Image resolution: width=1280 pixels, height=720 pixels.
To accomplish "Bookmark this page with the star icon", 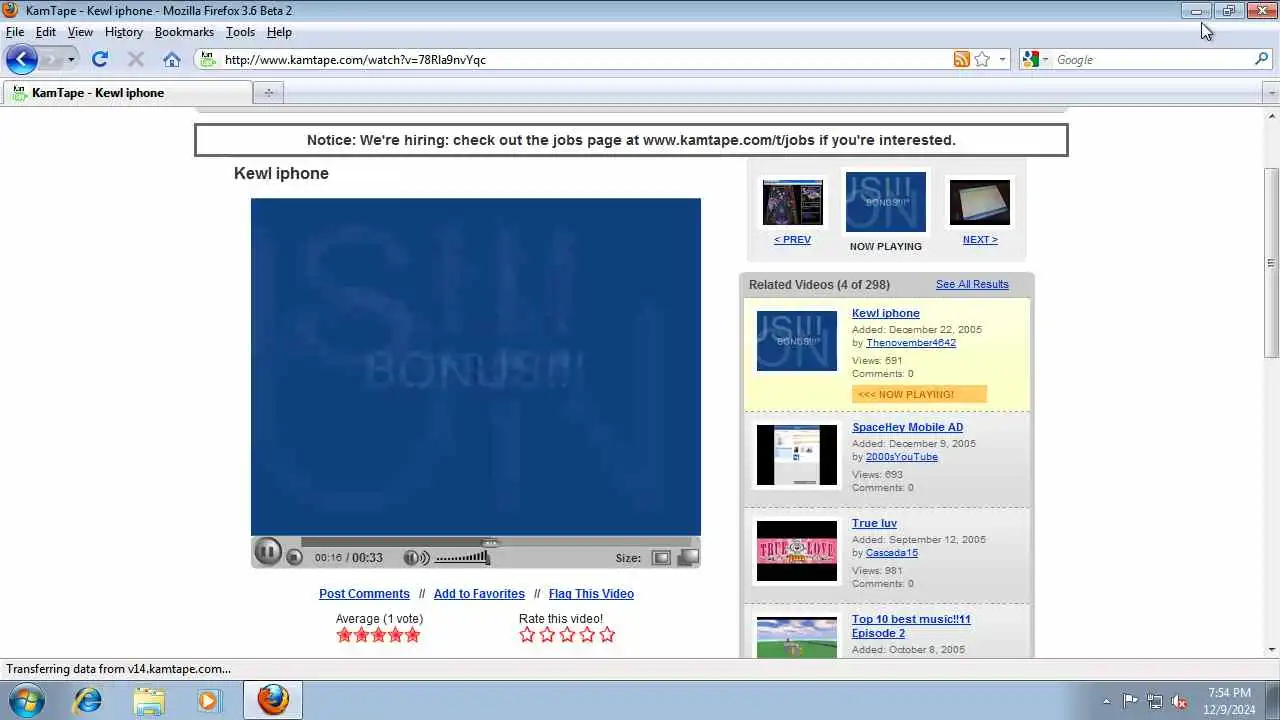I will pyautogui.click(x=982, y=59).
